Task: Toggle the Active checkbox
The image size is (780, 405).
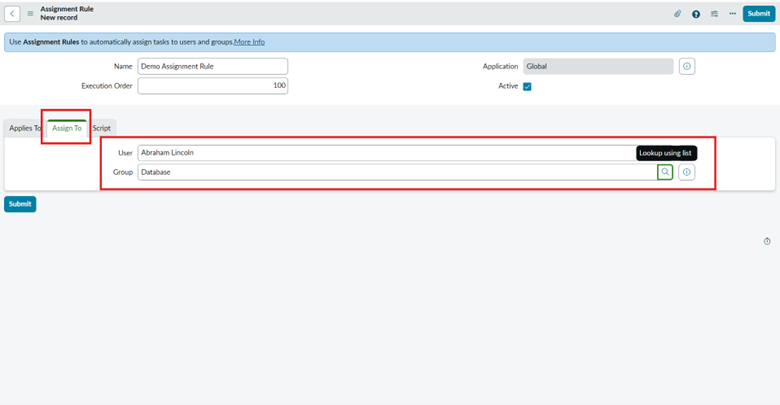Action: point(528,86)
